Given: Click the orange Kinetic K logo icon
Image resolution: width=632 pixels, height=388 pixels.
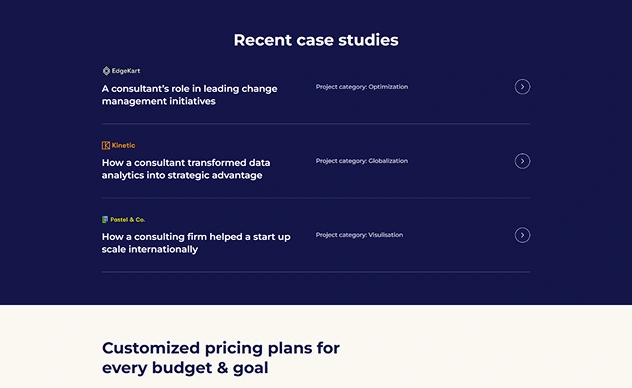Looking at the screenshot, I should point(106,145).
